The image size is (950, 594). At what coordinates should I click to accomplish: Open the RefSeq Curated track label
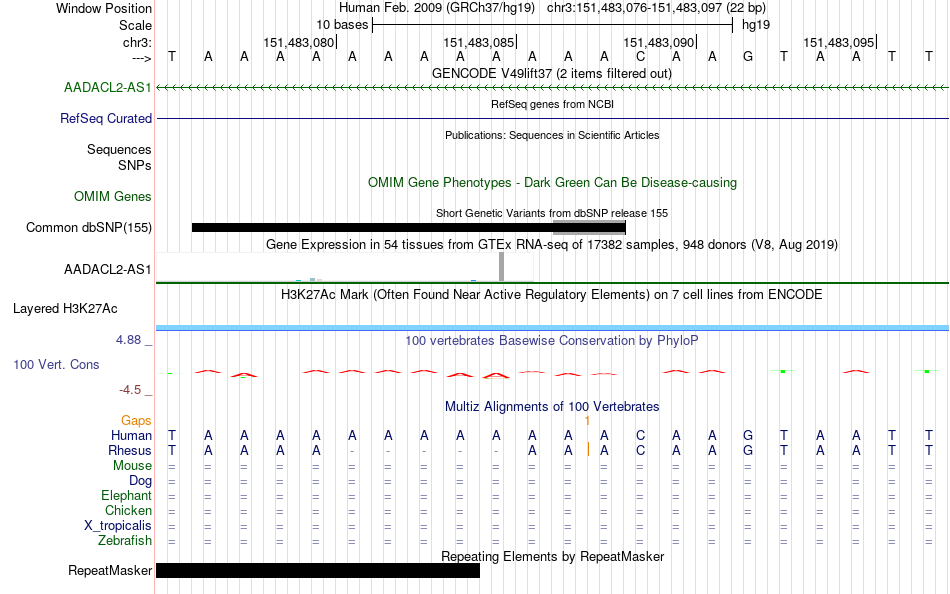[105, 119]
